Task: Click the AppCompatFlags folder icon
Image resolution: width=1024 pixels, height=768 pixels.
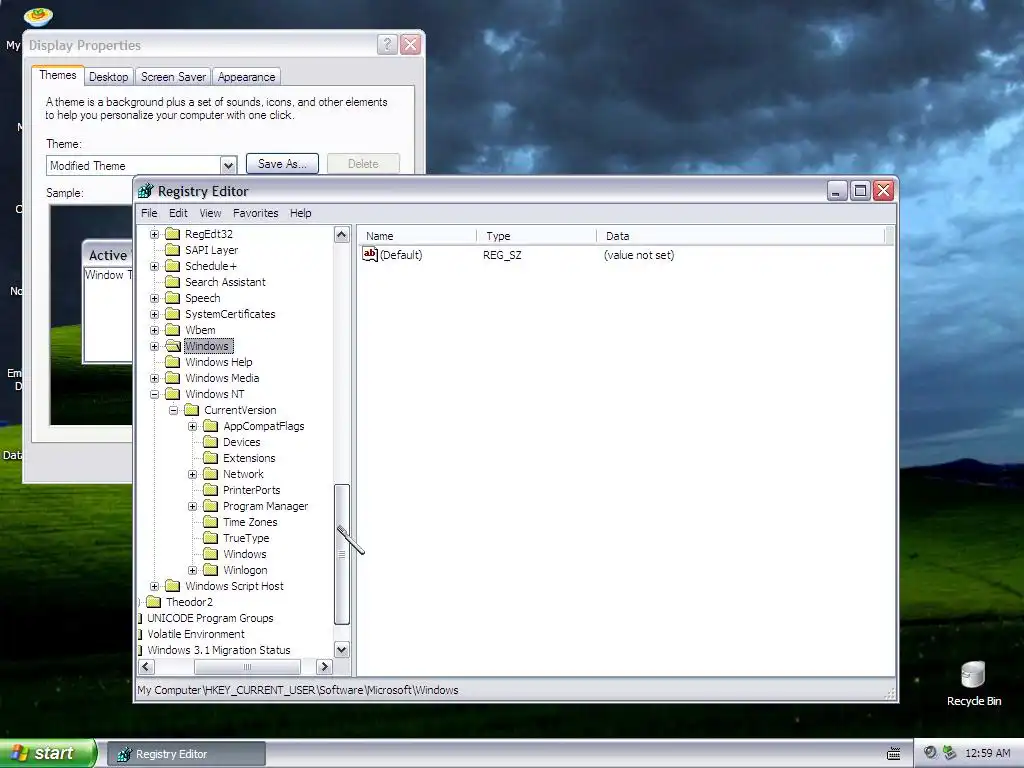Action: tap(210, 426)
